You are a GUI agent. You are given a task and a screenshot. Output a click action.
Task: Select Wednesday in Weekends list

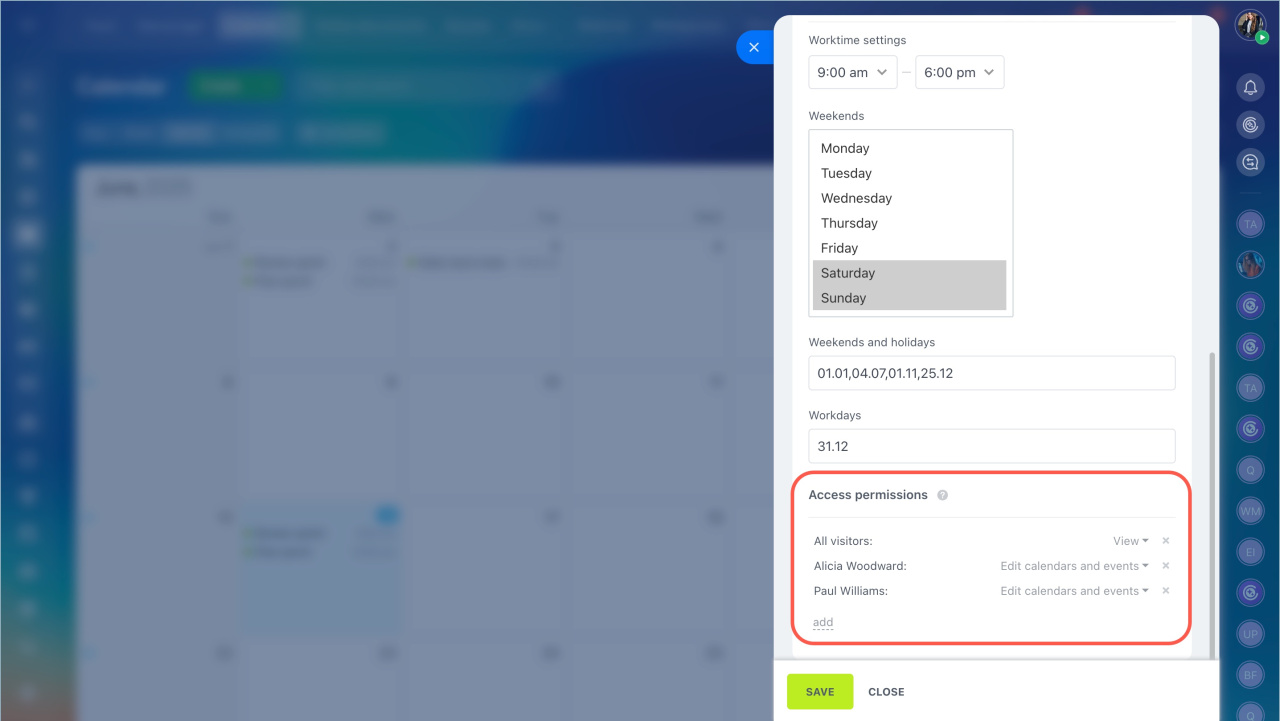click(x=856, y=198)
